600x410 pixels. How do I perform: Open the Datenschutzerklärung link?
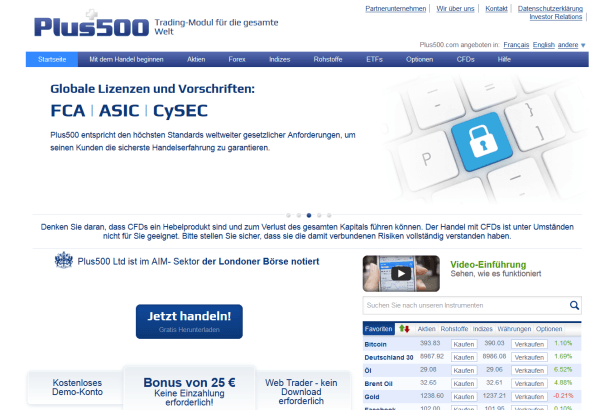click(x=550, y=8)
